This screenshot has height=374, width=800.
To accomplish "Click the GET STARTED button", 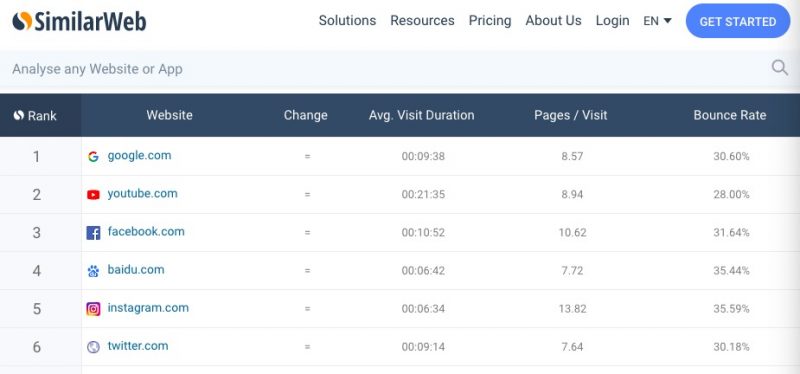I will (738, 21).
